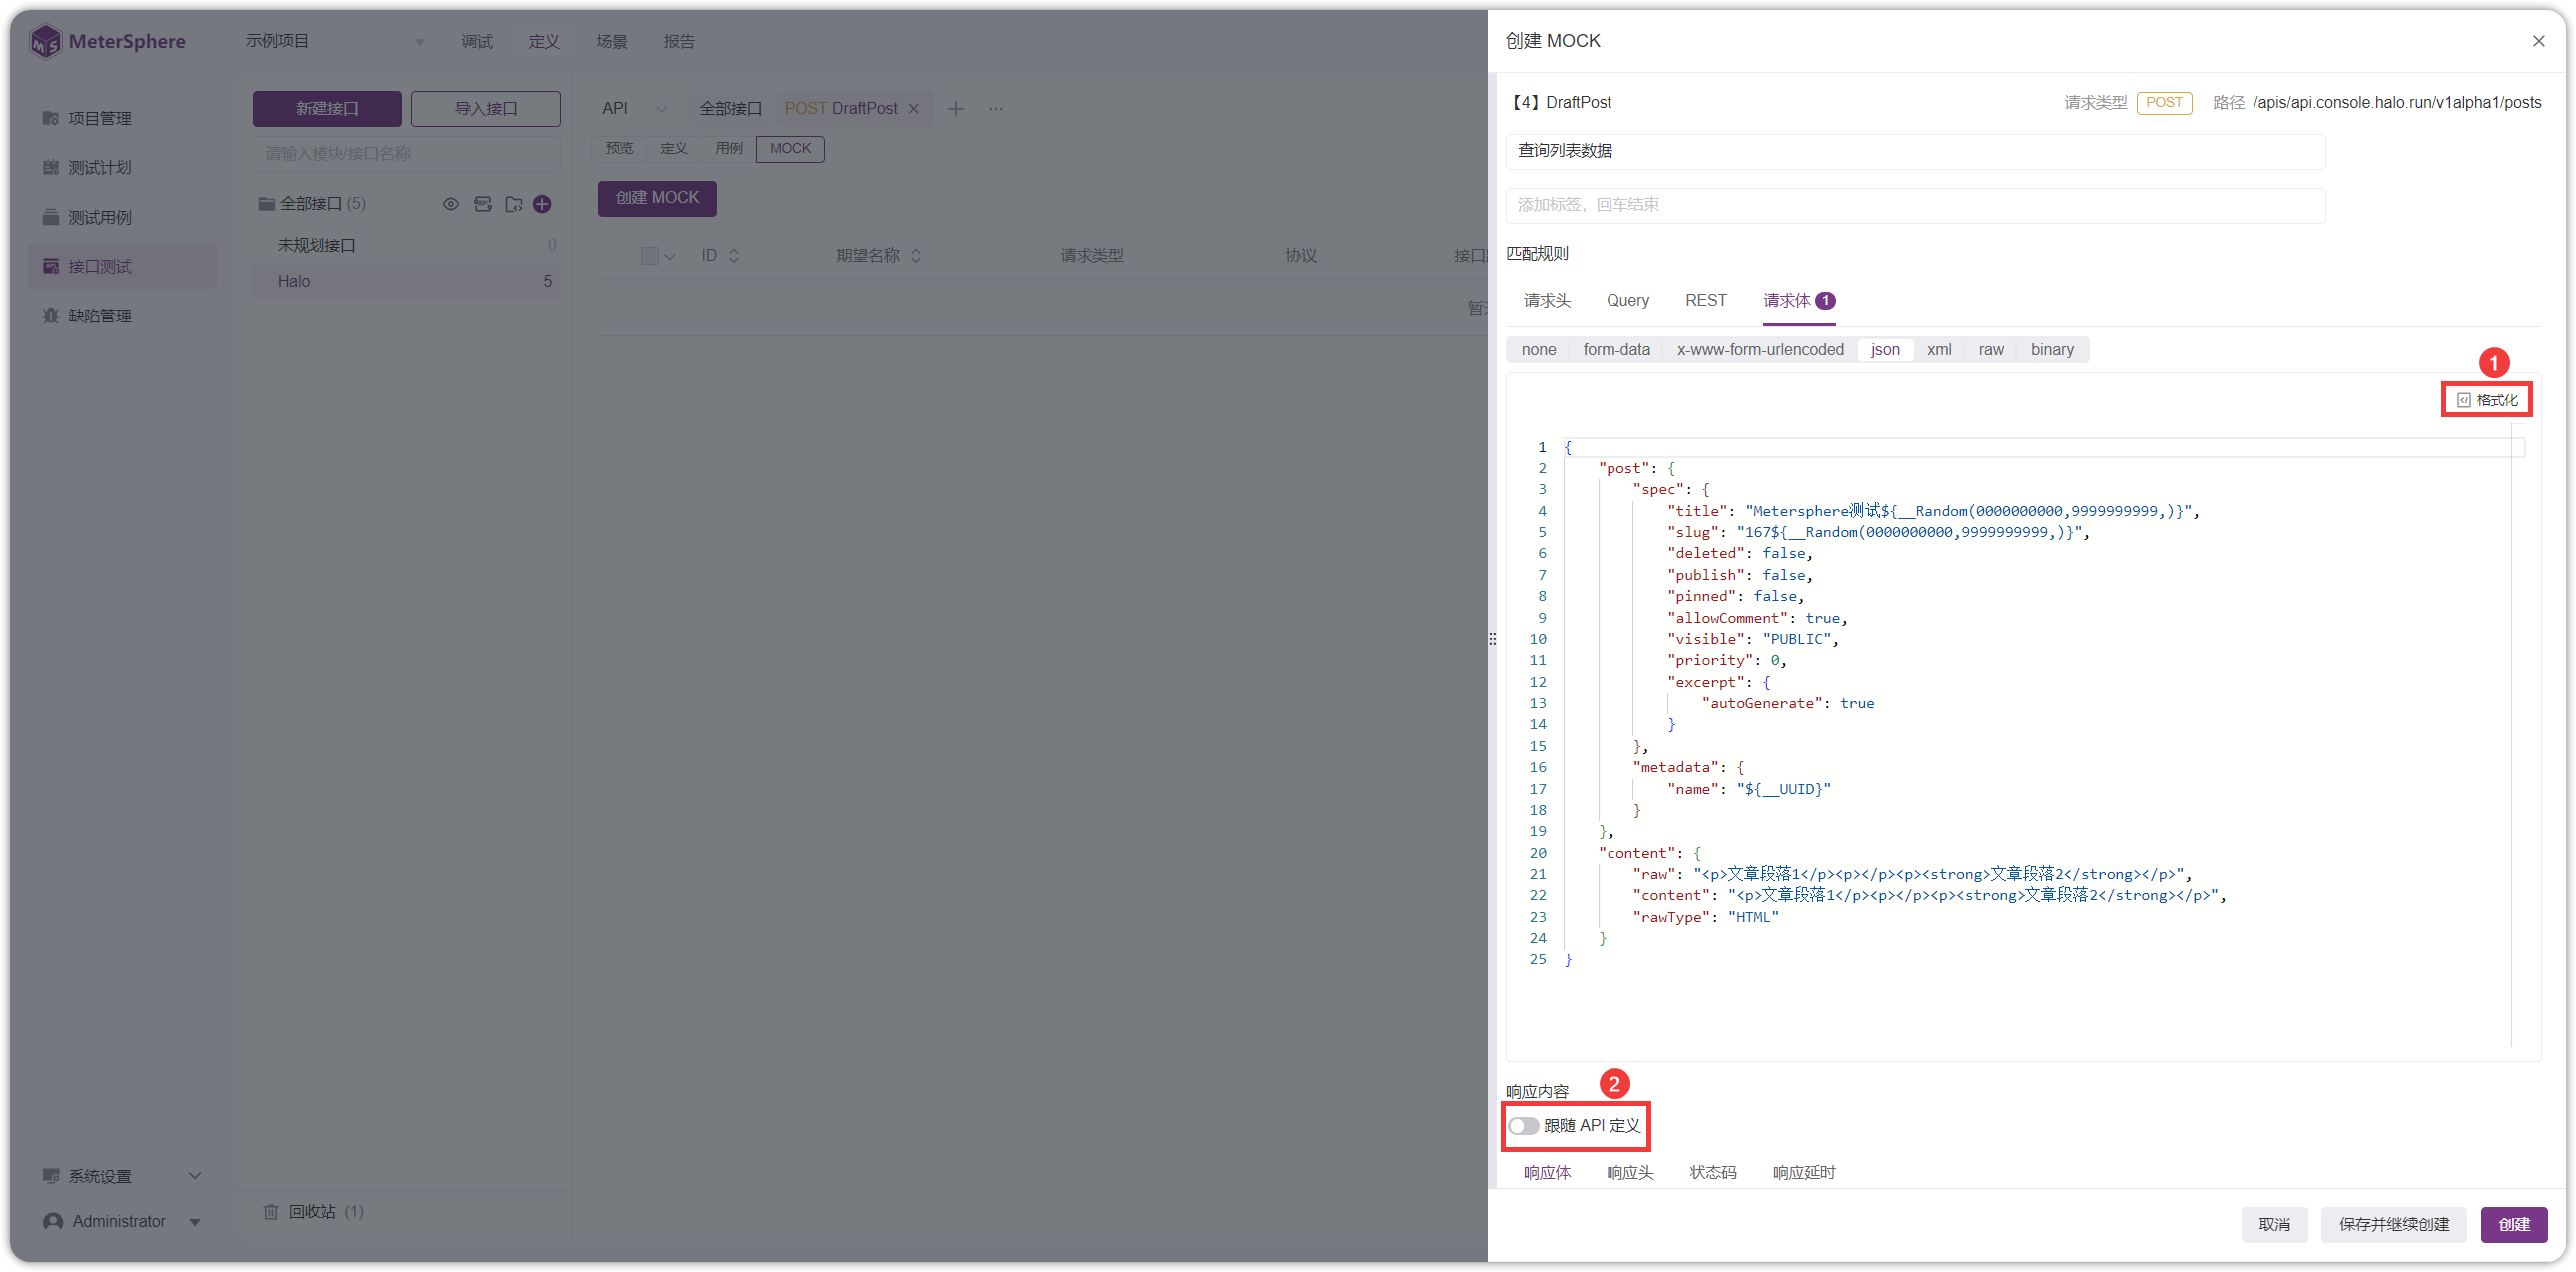Sort by ID column arrows
Screen dimensions: 2576x1272
click(733, 255)
